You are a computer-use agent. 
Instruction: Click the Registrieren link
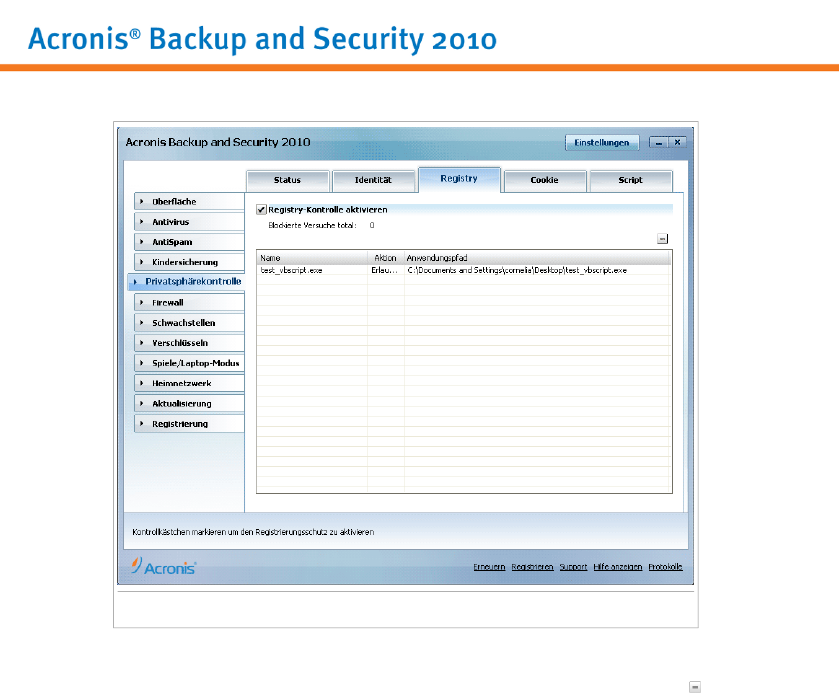pyautogui.click(x=532, y=567)
